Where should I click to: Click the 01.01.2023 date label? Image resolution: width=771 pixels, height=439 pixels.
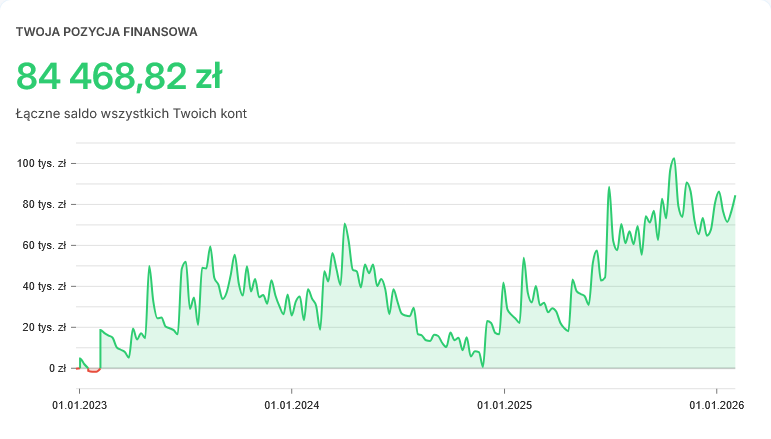coord(80,405)
